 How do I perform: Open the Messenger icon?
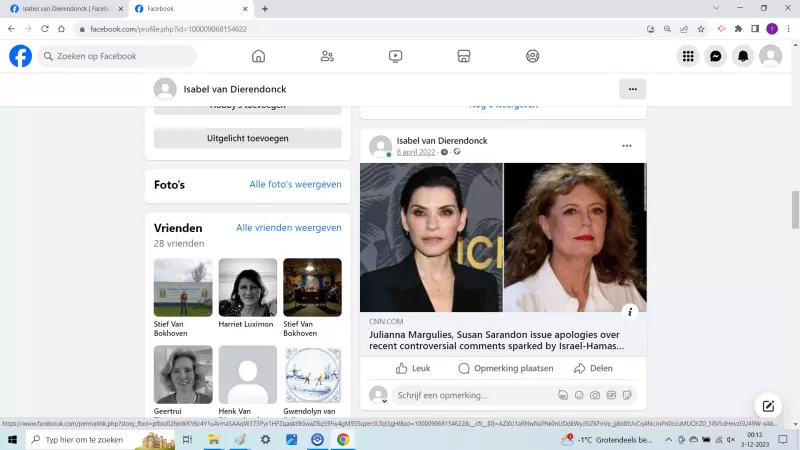point(716,56)
